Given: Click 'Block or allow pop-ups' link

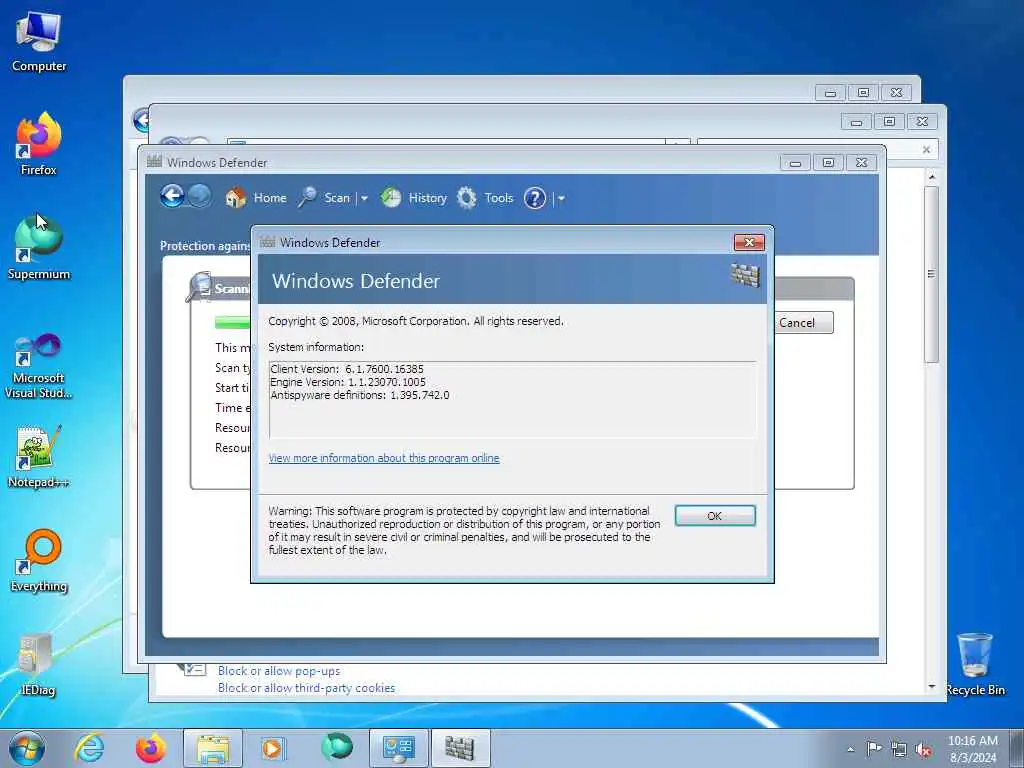Looking at the screenshot, I should 279,671.
